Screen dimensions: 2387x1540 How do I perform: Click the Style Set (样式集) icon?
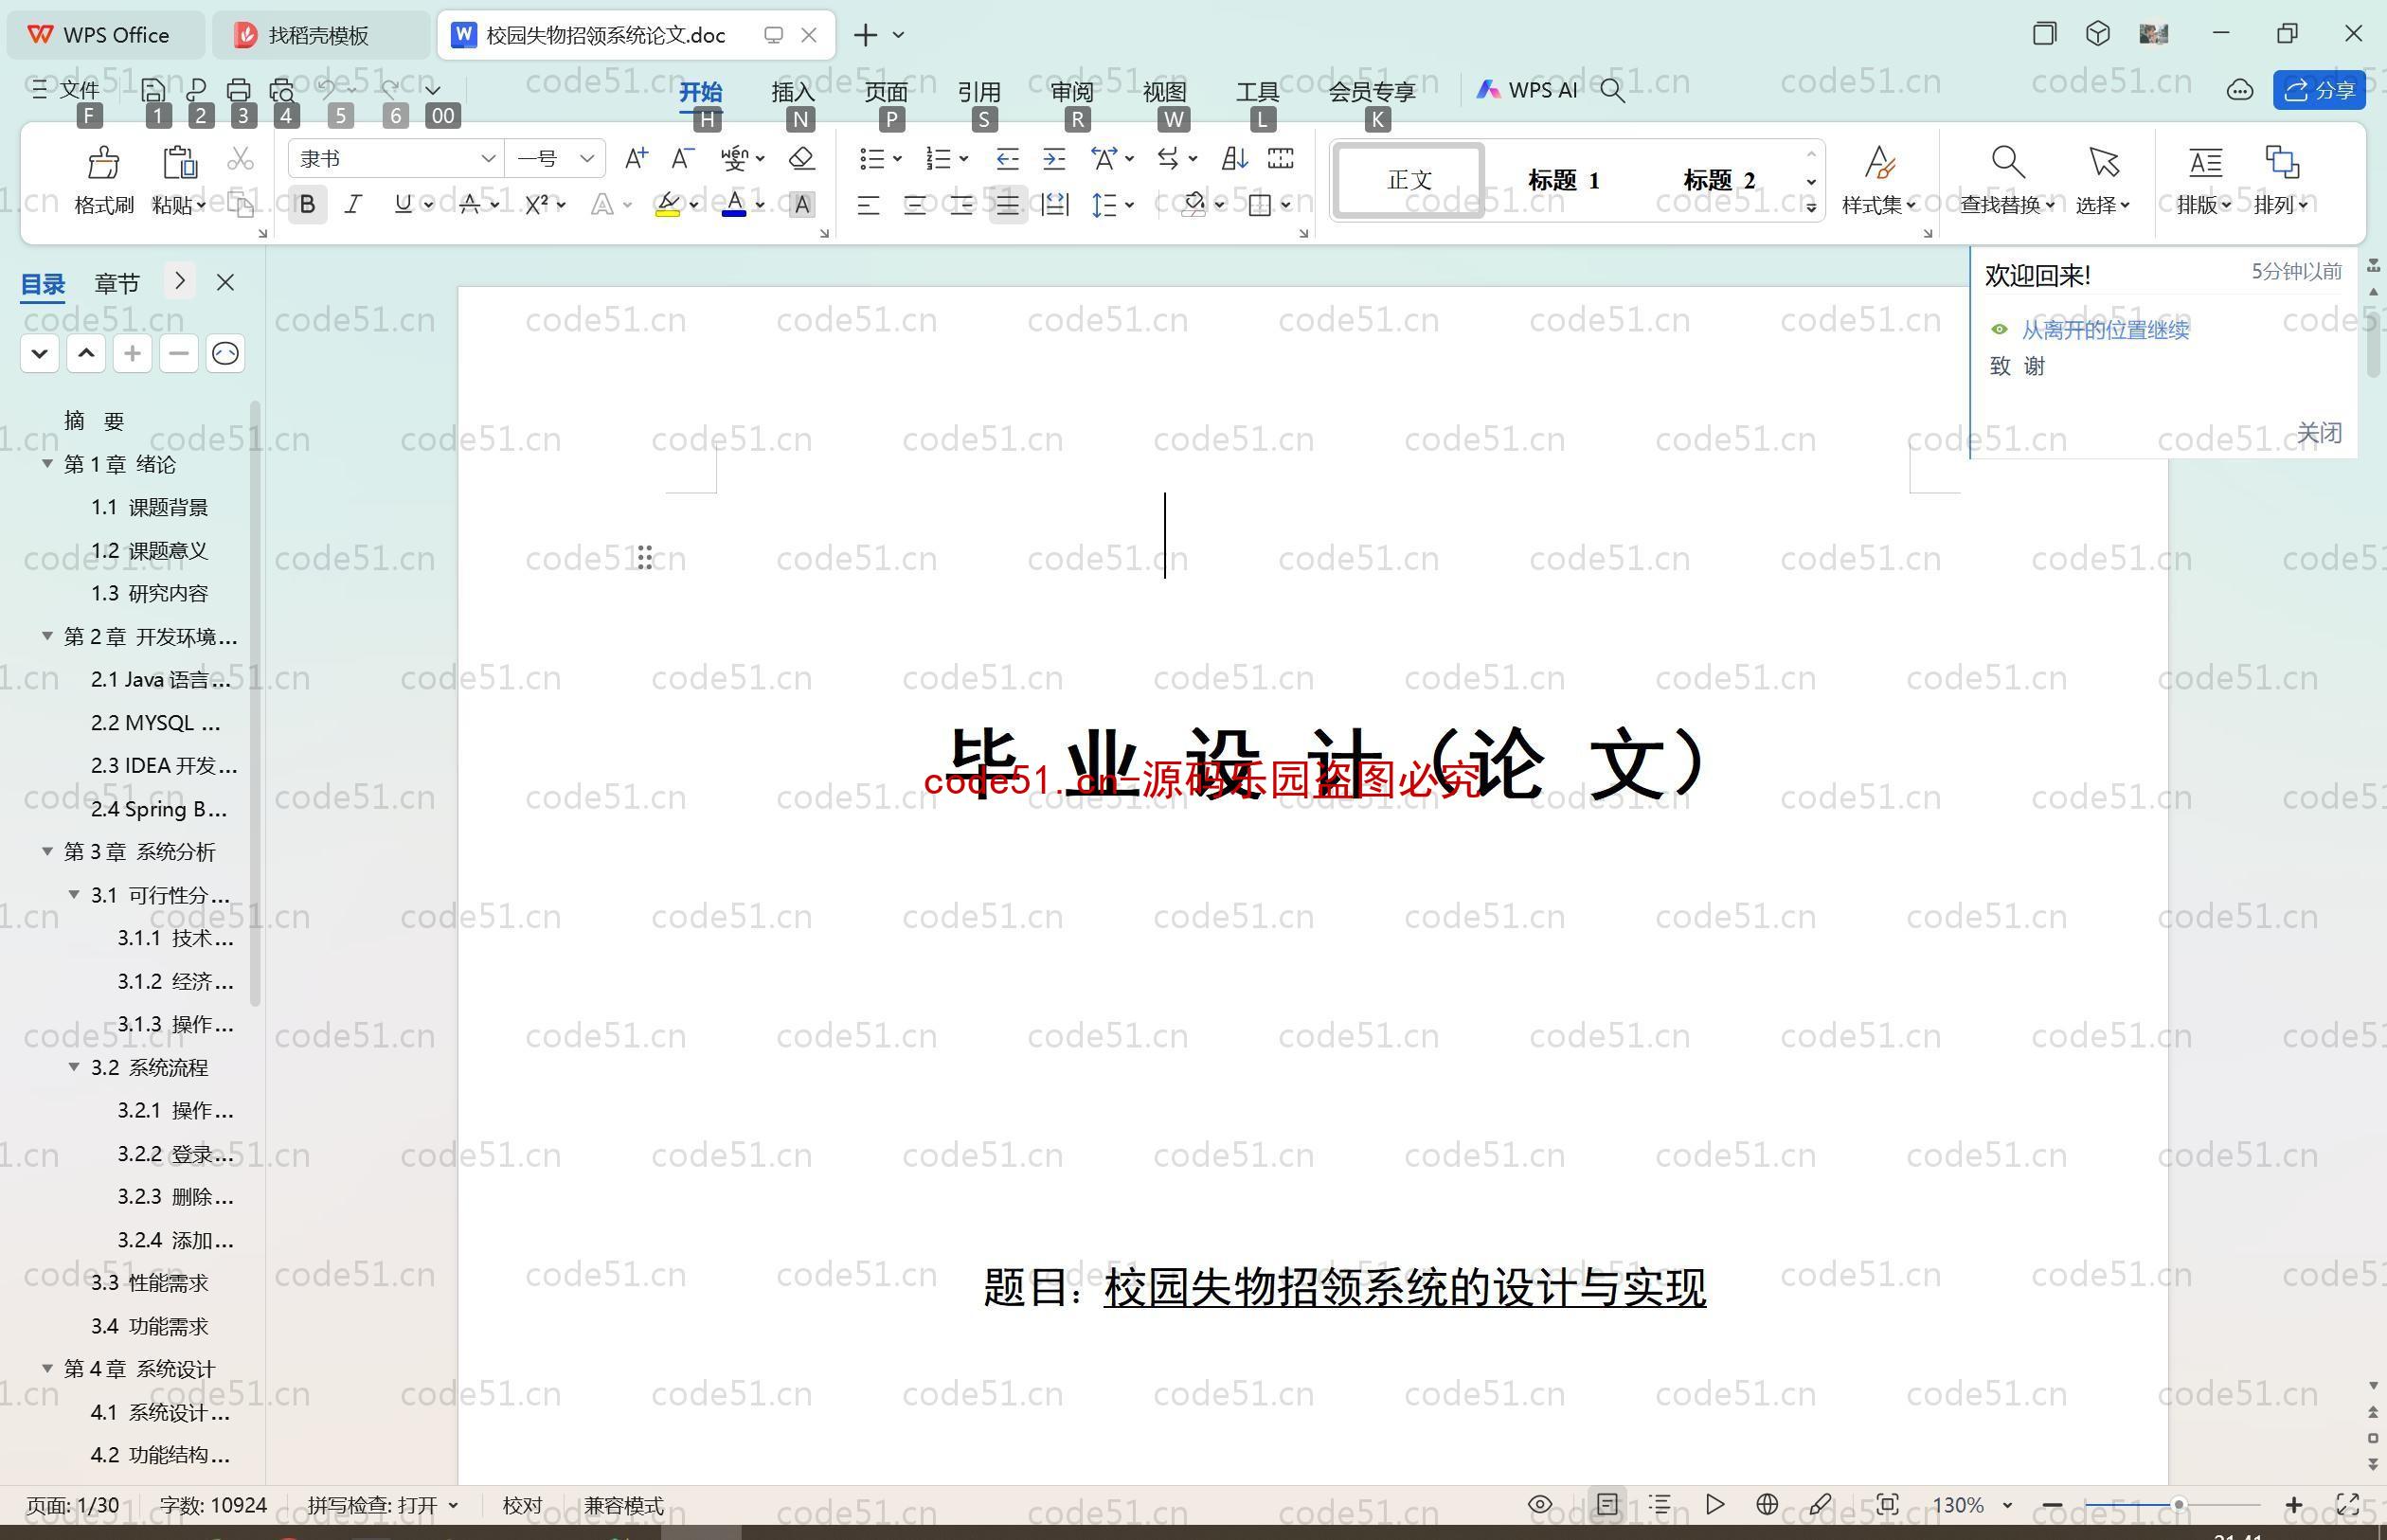click(1879, 161)
